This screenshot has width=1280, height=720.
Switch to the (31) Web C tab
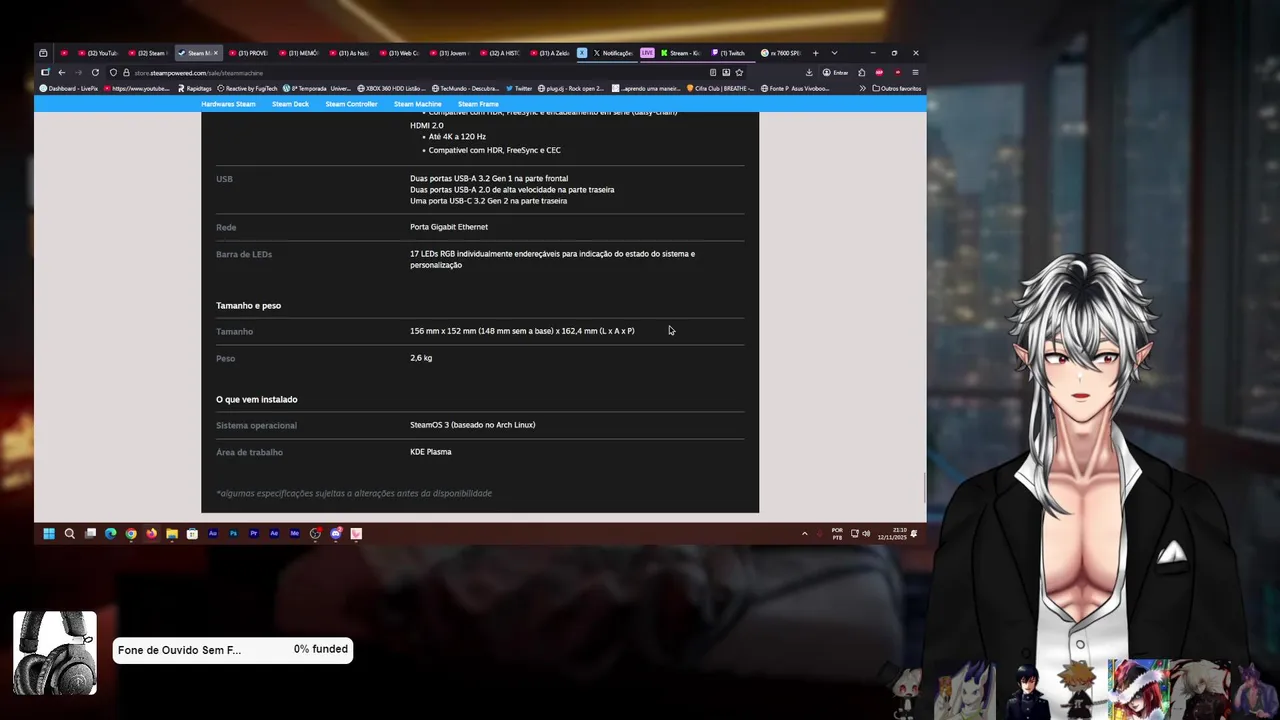point(399,53)
